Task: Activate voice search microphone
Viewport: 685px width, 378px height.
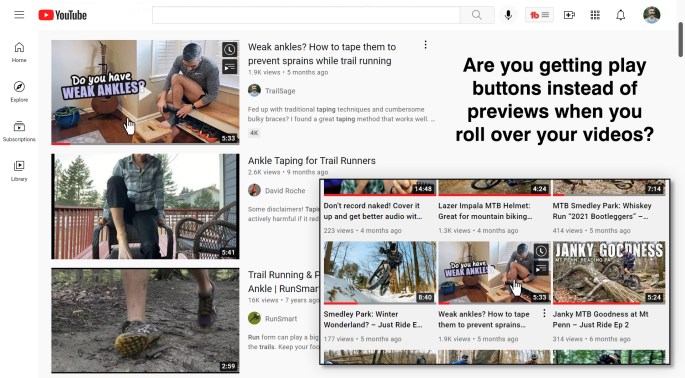Action: click(x=508, y=15)
